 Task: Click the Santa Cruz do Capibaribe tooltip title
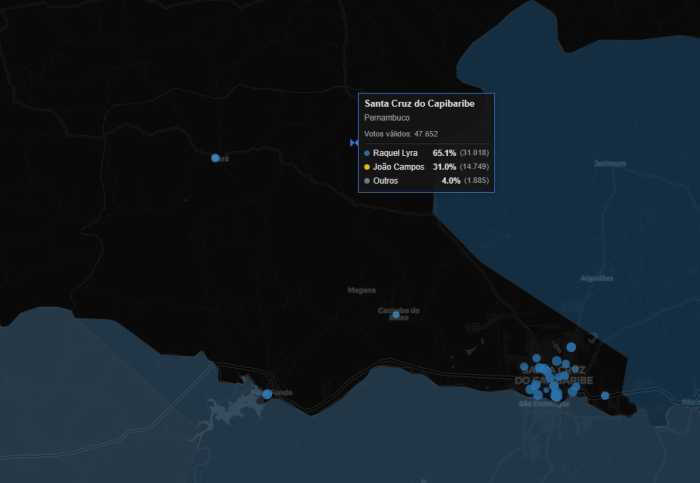(x=419, y=104)
